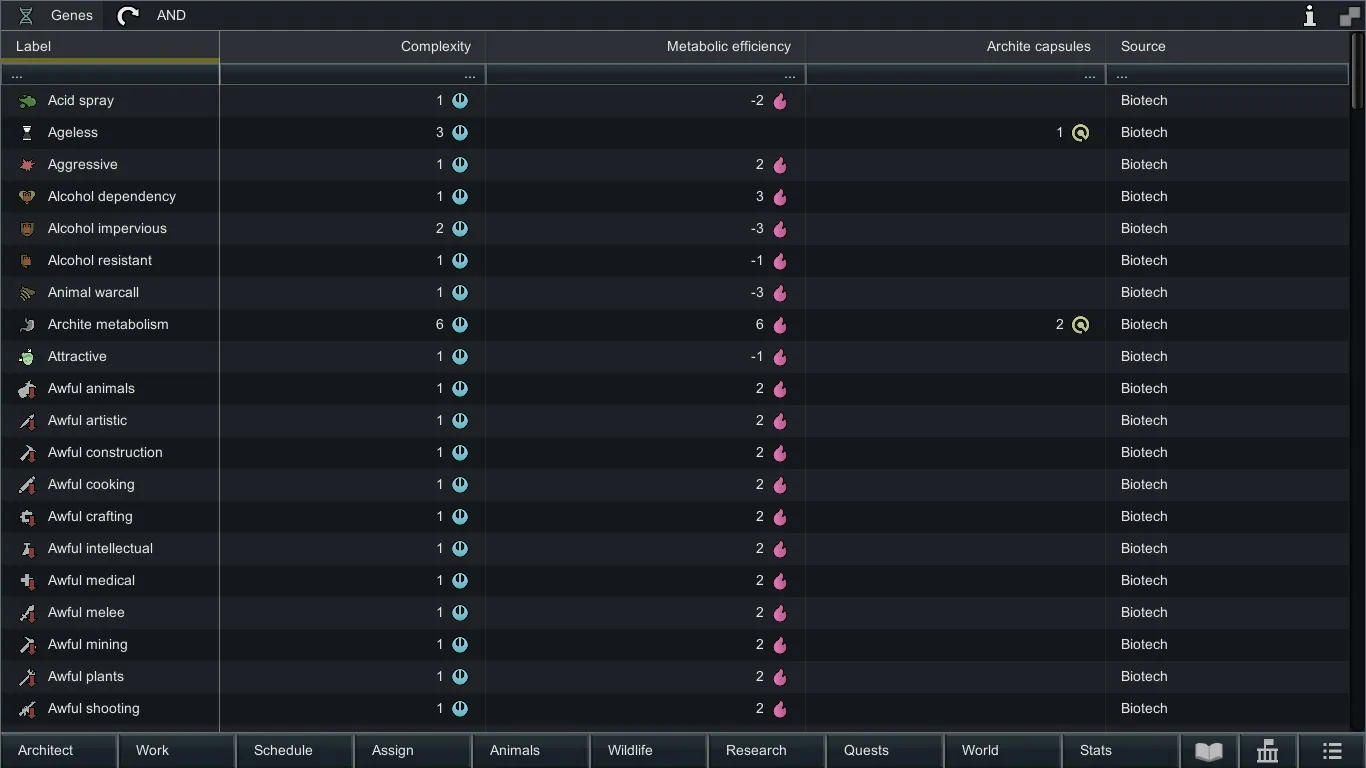
Task: Click the reset filters circular arrow icon
Action: pyautogui.click(x=128, y=15)
